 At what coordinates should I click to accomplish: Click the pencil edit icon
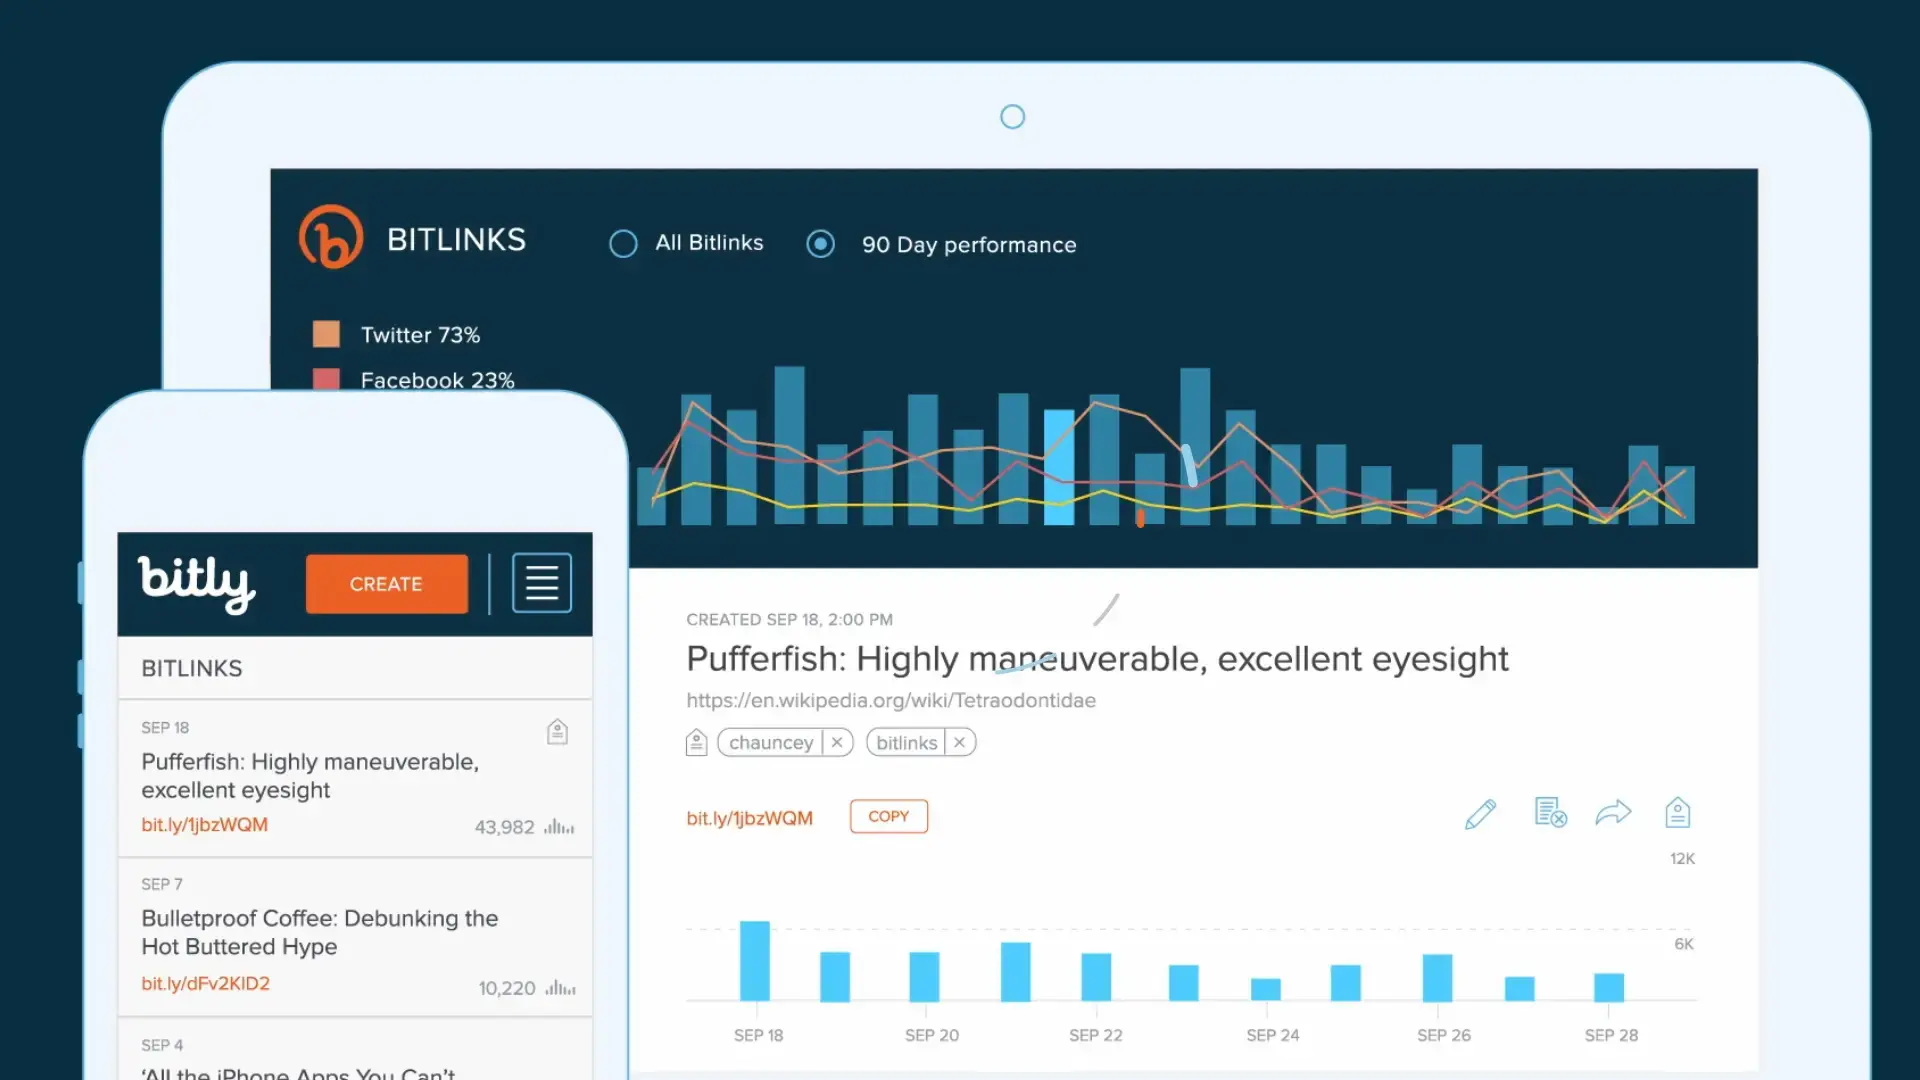tap(1480, 814)
